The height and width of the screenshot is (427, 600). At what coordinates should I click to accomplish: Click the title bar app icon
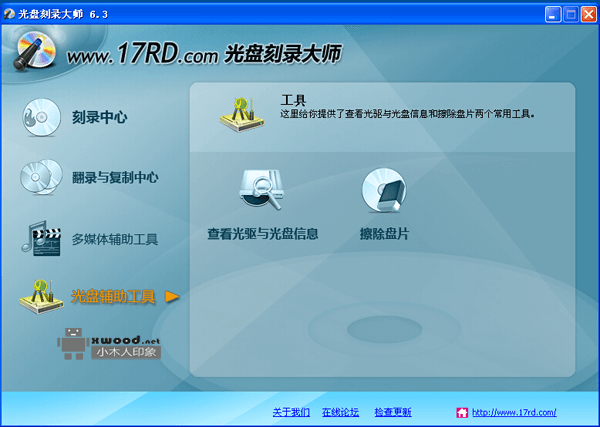point(9,14)
